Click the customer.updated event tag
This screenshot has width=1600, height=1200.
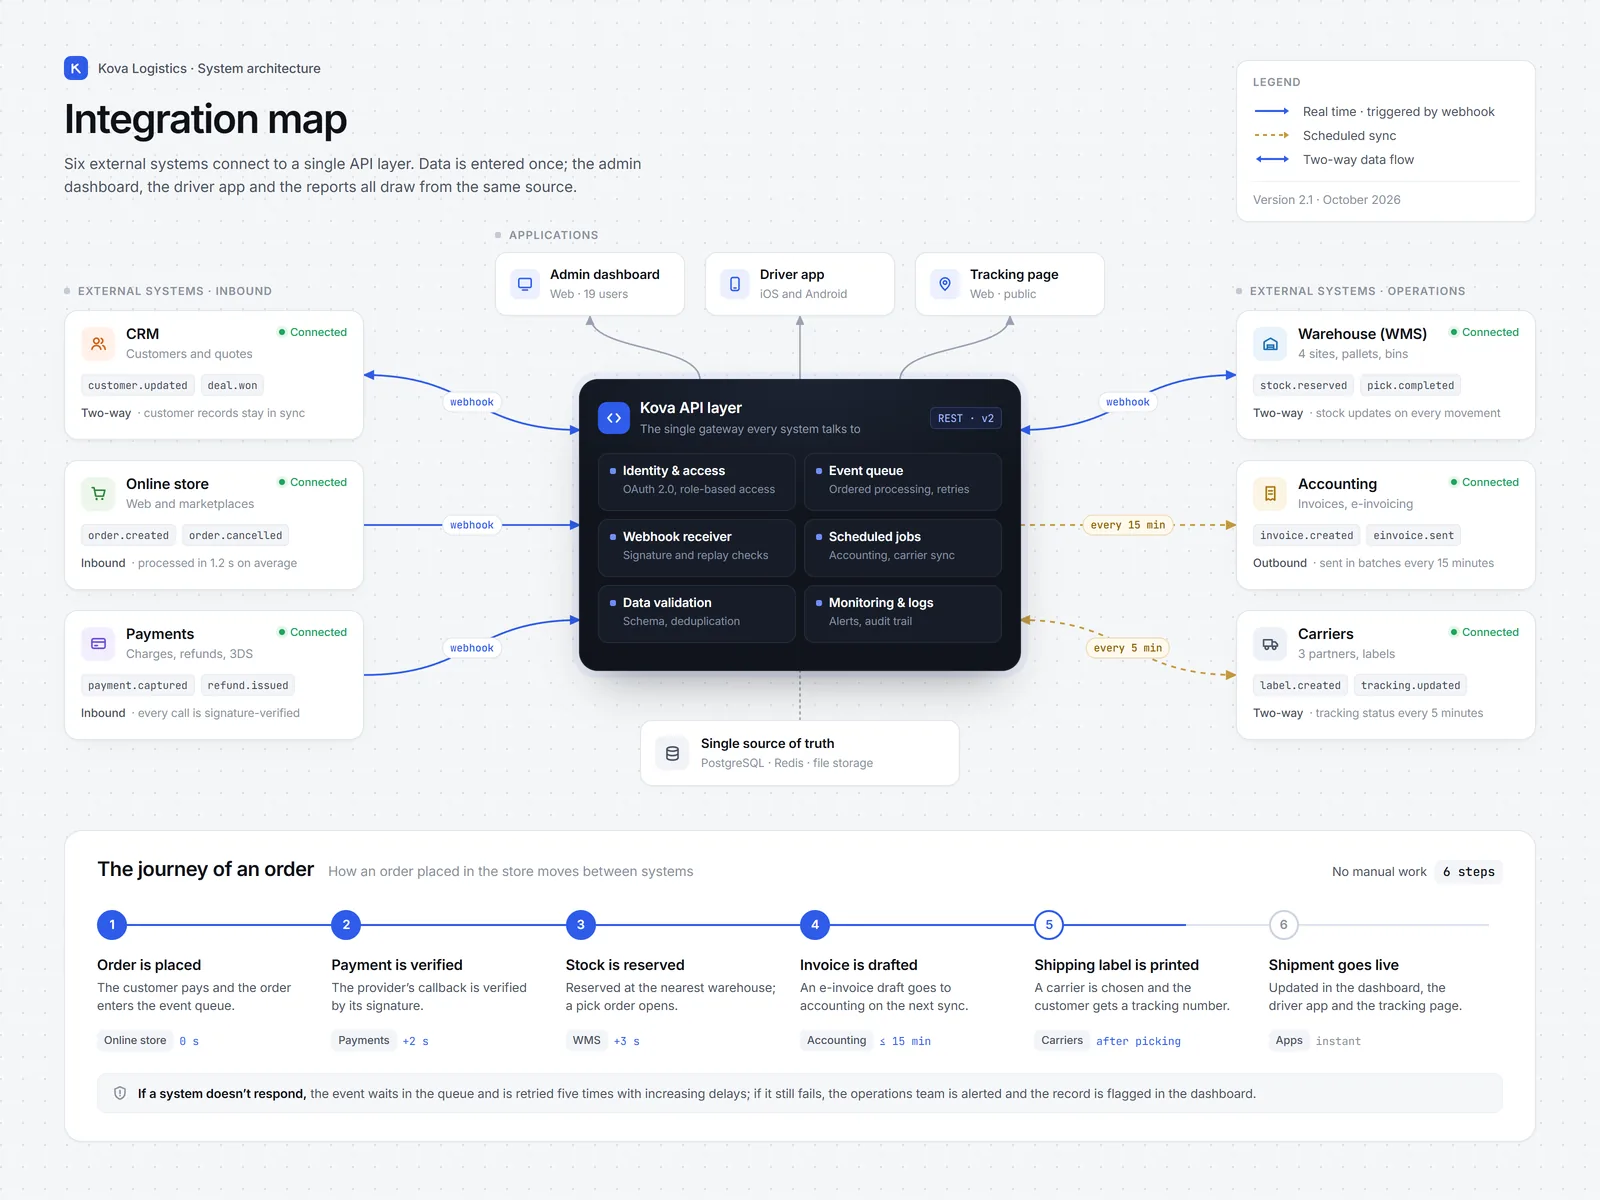click(138, 385)
